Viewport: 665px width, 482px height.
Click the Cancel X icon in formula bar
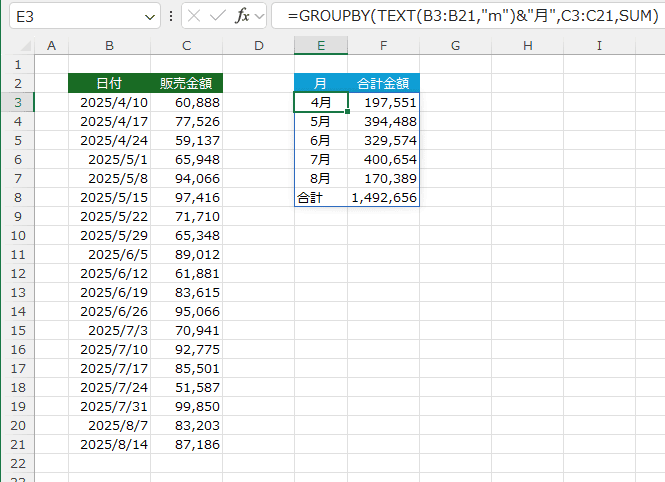(x=194, y=17)
